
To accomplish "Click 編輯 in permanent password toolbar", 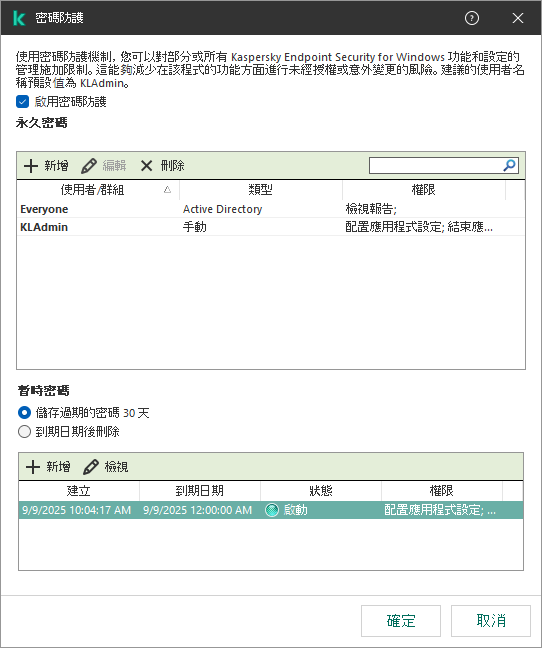I will click(104, 166).
